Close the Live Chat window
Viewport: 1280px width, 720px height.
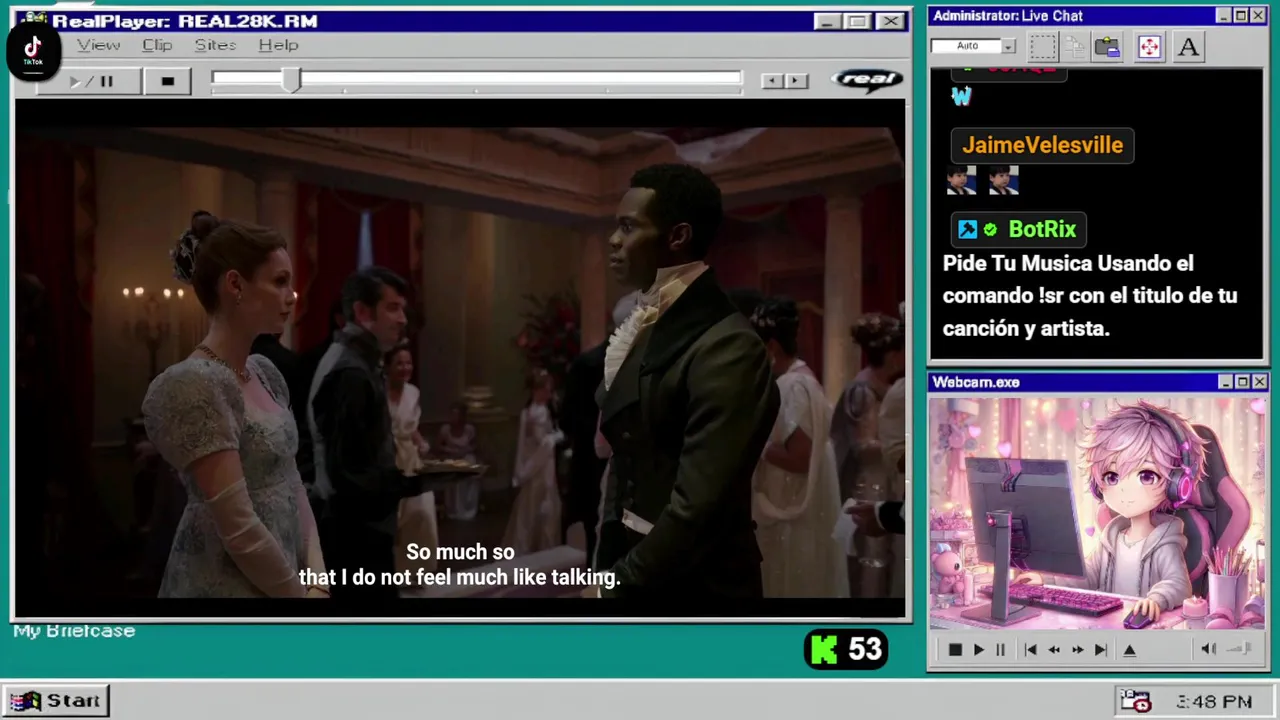point(1259,16)
